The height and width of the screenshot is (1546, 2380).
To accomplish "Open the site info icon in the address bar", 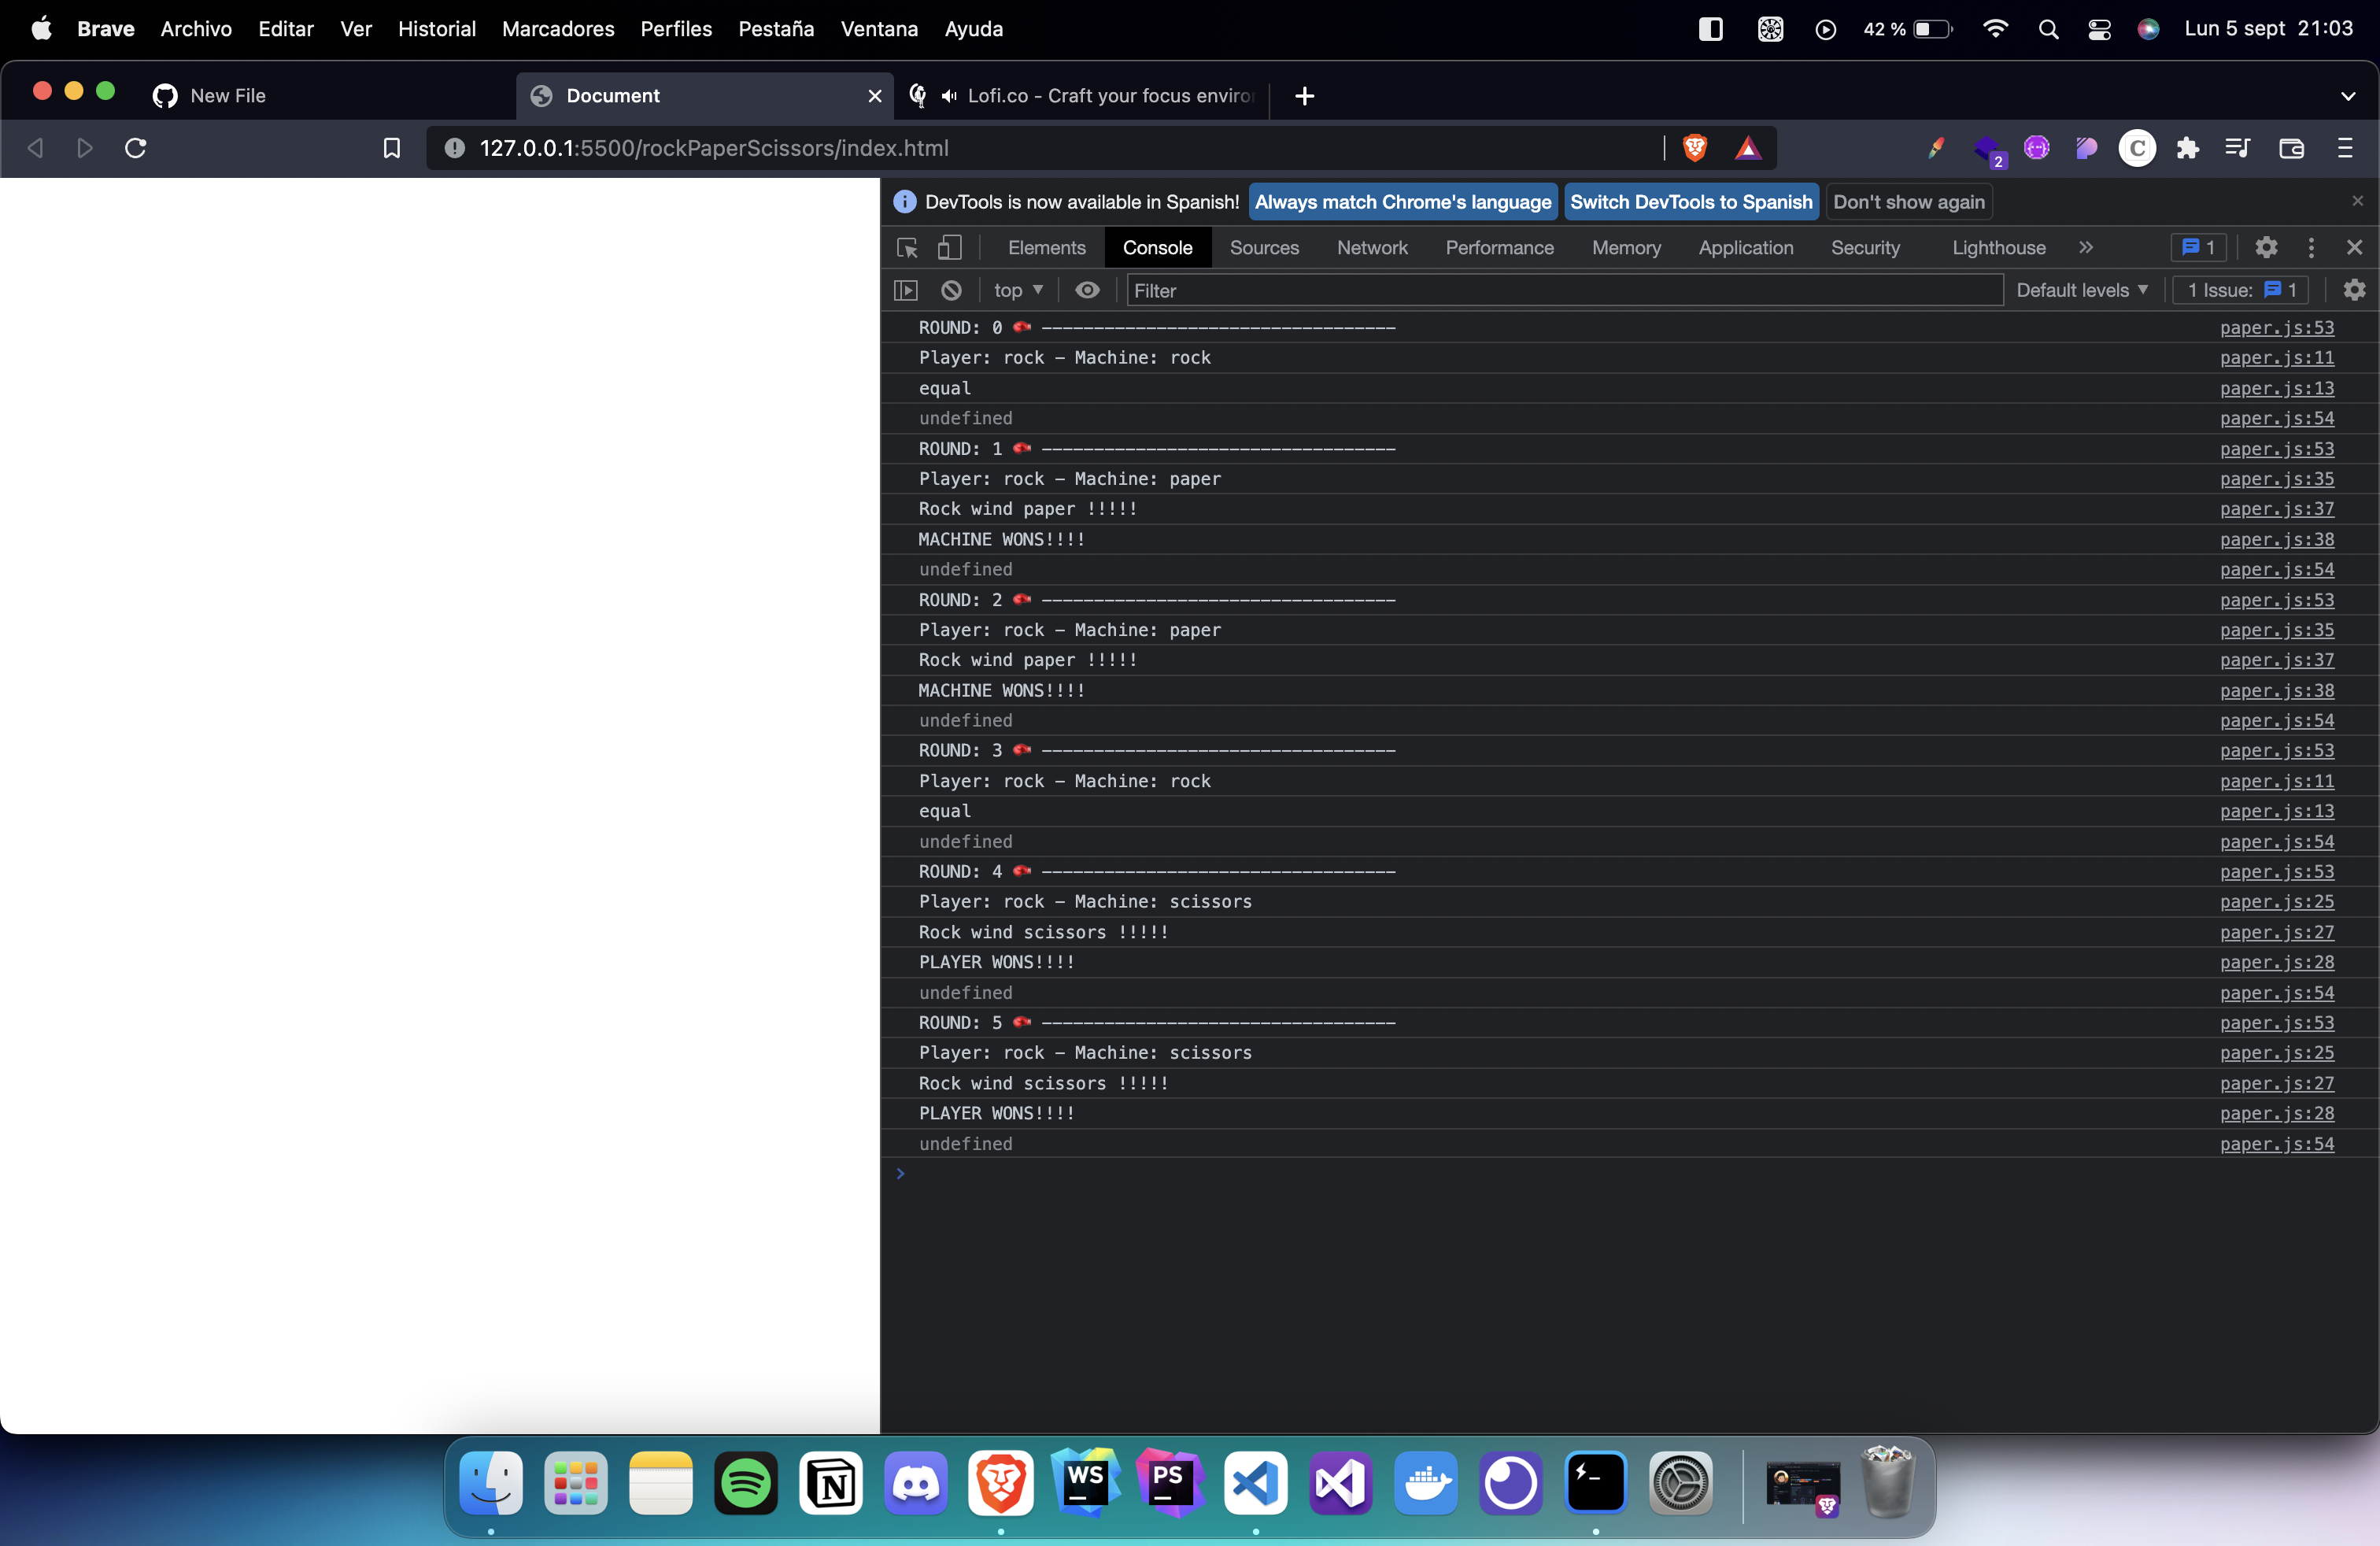I will point(454,149).
